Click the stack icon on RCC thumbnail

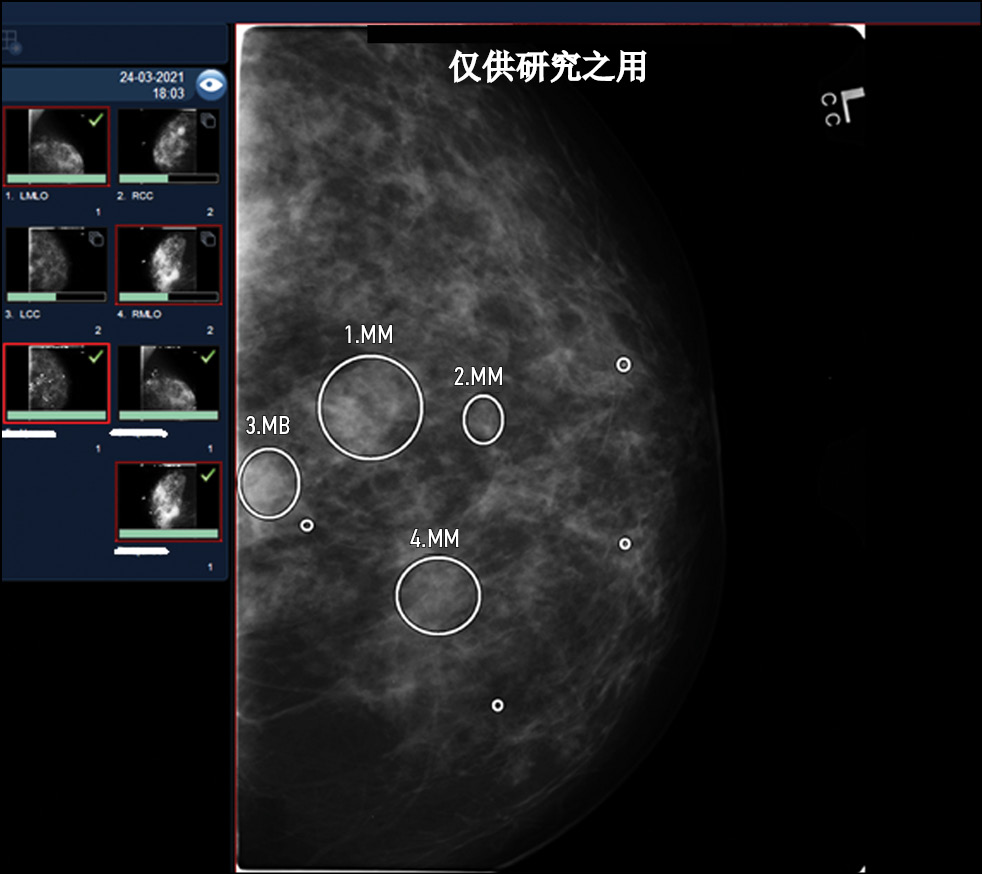click(x=208, y=121)
